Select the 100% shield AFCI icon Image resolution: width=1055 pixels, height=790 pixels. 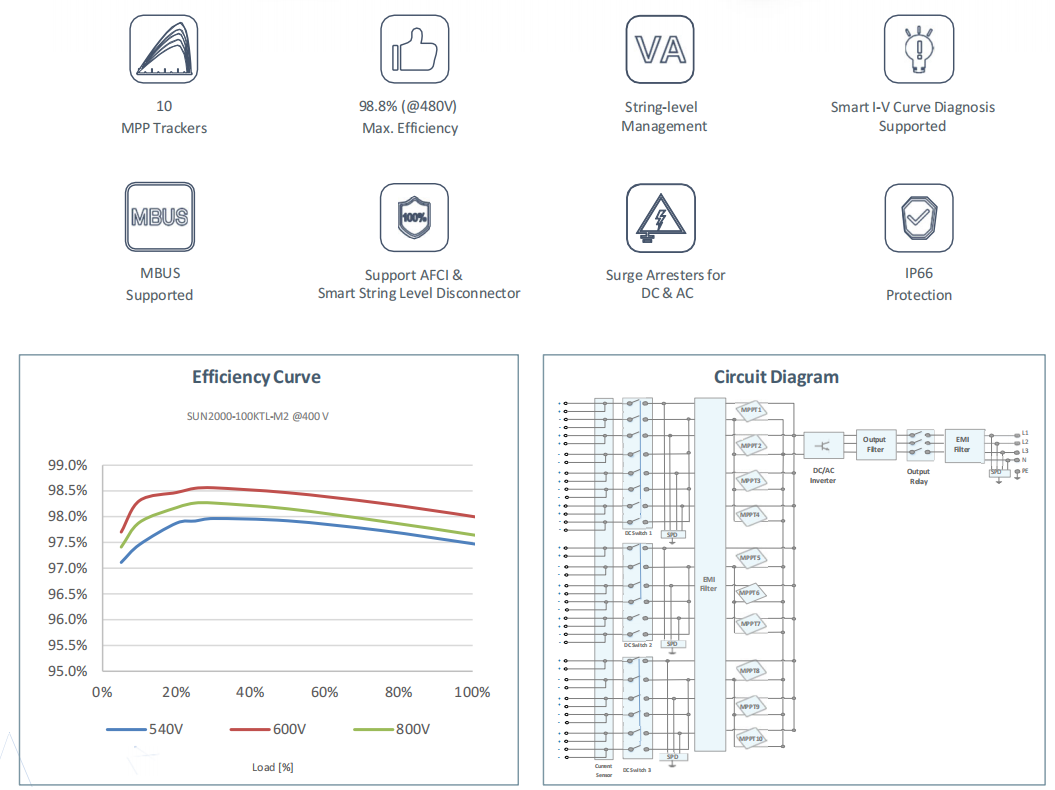[x=414, y=217]
